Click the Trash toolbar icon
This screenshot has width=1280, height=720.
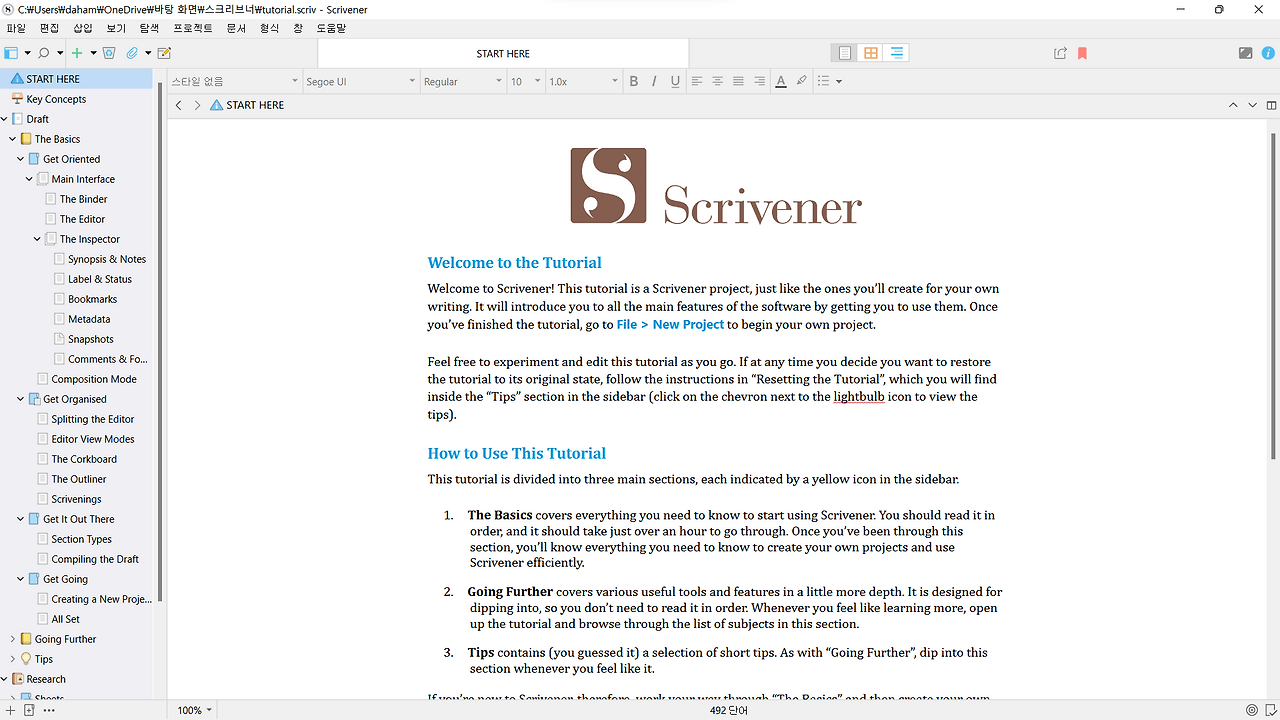[109, 53]
